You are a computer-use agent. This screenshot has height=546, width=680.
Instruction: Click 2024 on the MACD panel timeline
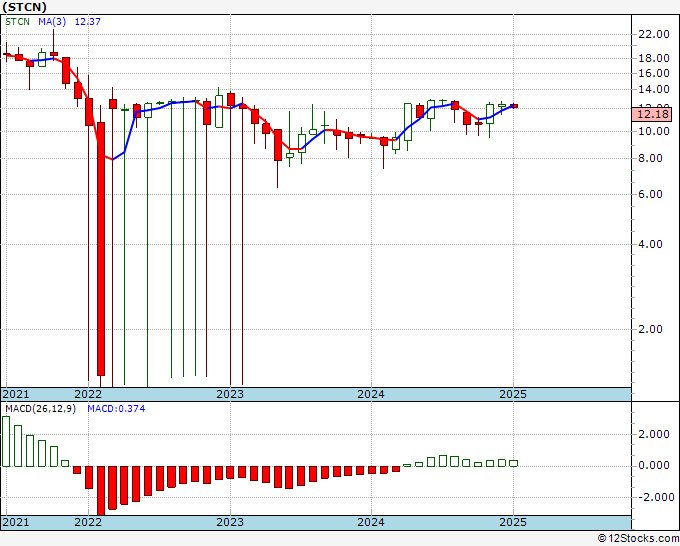coord(371,522)
